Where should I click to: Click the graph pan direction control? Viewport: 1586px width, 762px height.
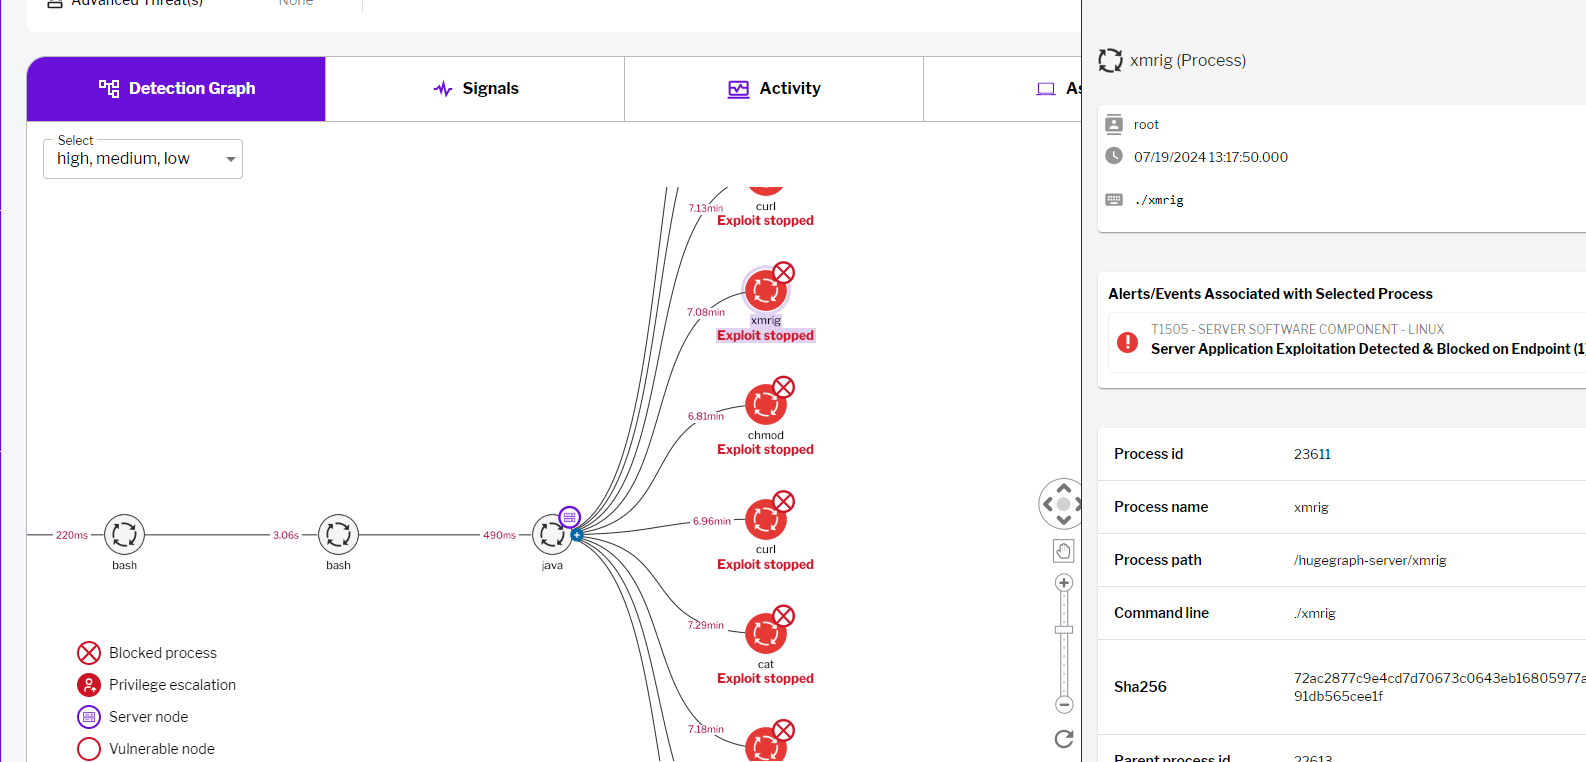pos(1063,504)
